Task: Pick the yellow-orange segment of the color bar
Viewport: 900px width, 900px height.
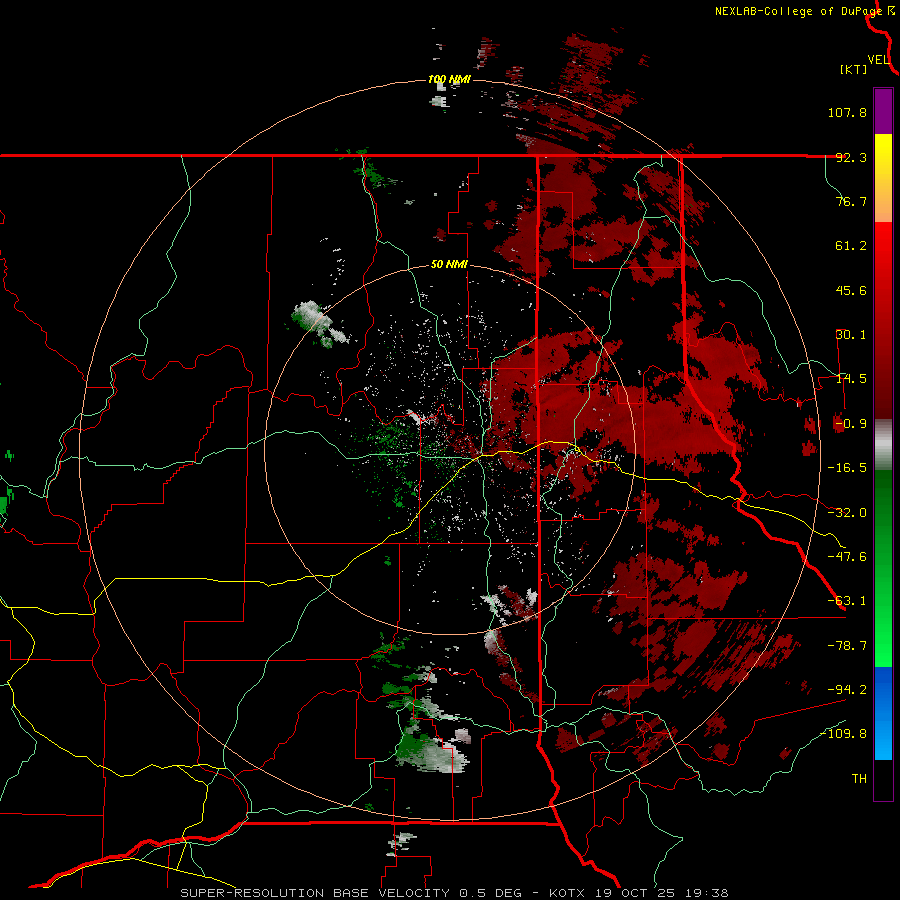Action: click(883, 178)
